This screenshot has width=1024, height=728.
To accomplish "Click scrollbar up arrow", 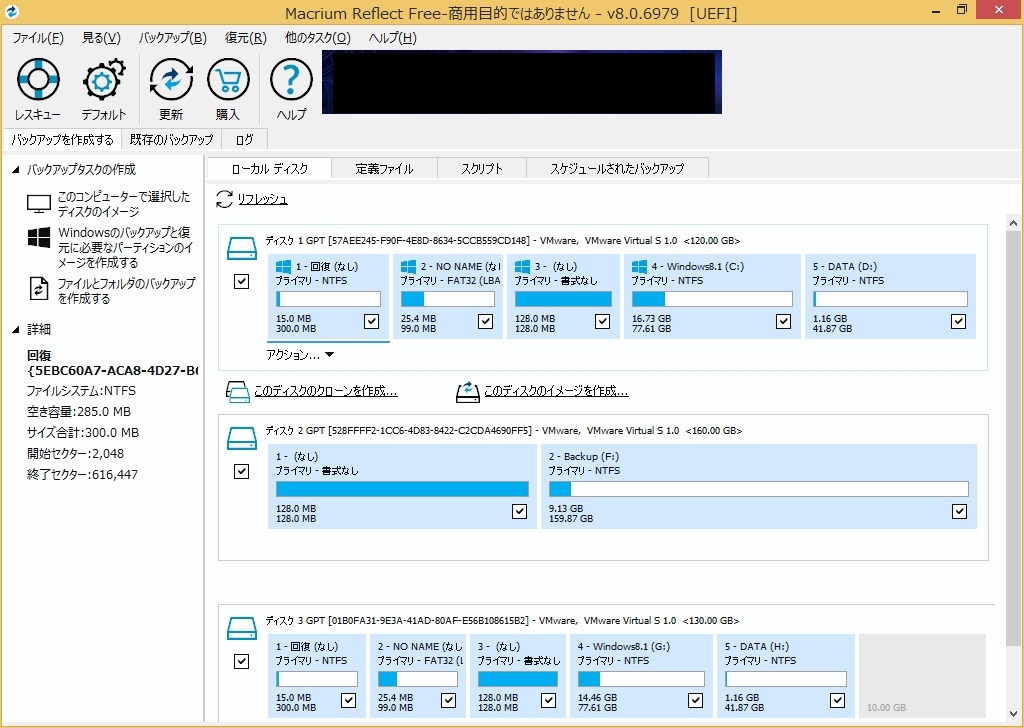I will pos(1014,223).
